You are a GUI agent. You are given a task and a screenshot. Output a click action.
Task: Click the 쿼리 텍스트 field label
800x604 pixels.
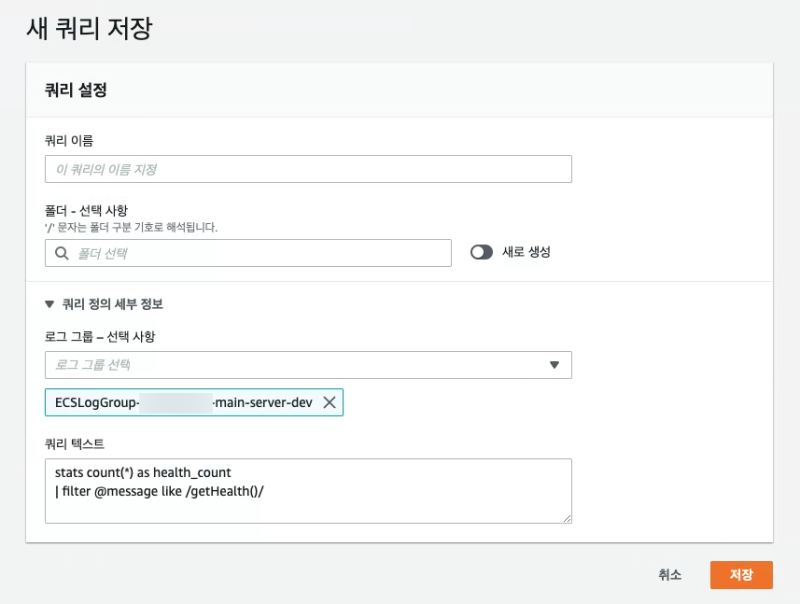pyautogui.click(x=74, y=442)
